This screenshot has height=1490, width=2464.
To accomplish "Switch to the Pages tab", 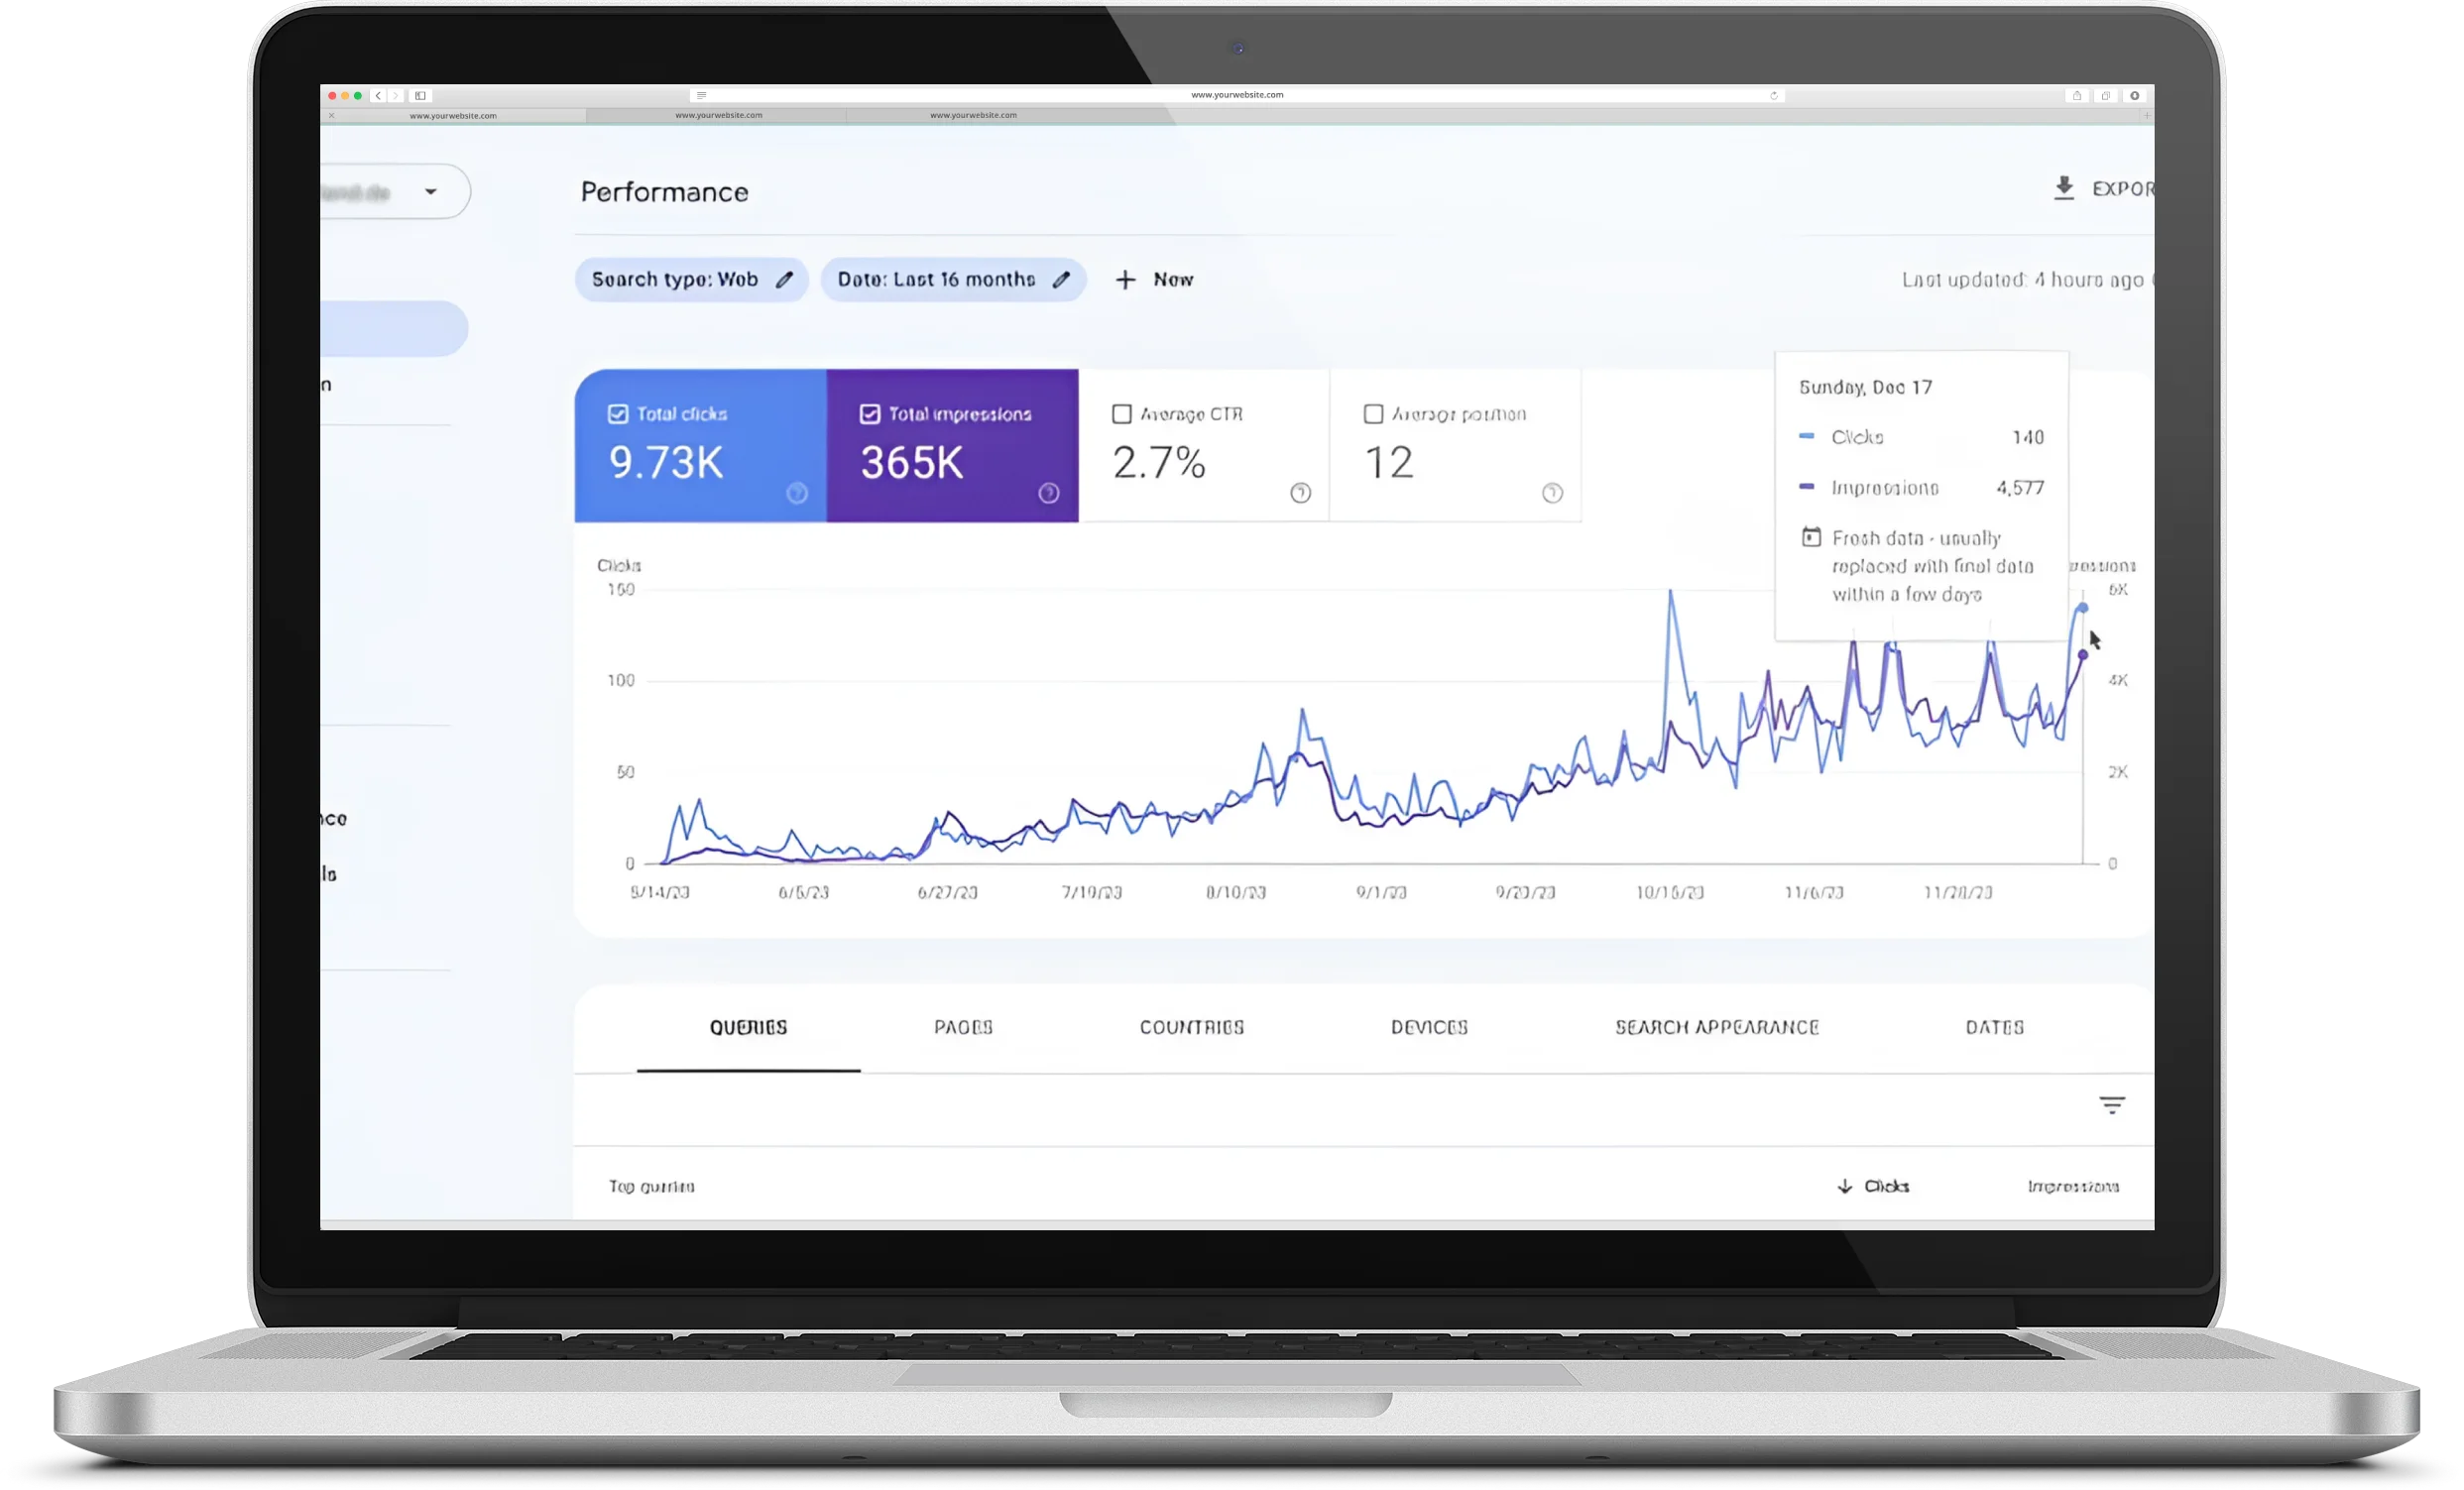I will (963, 1027).
